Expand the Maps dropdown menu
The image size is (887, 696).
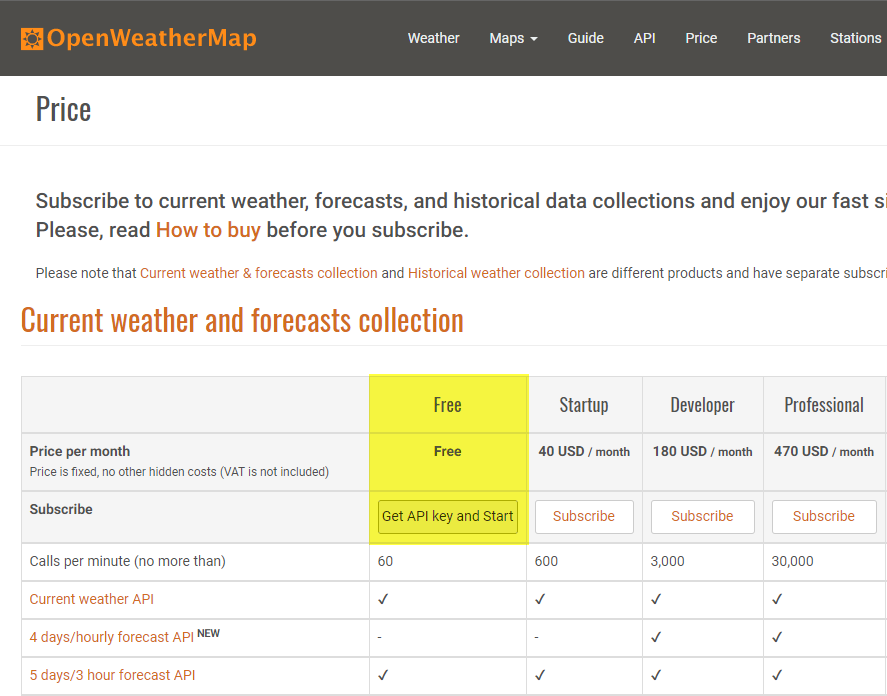coord(513,38)
